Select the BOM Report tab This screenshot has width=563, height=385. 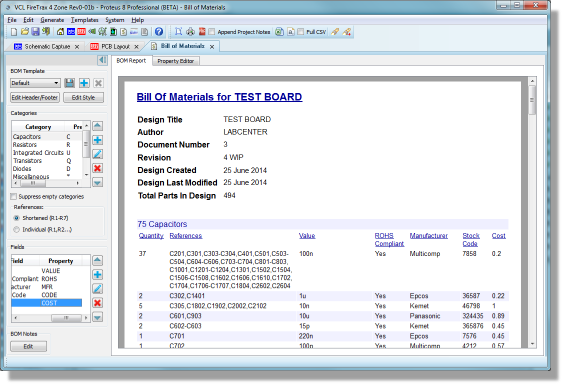[131, 61]
